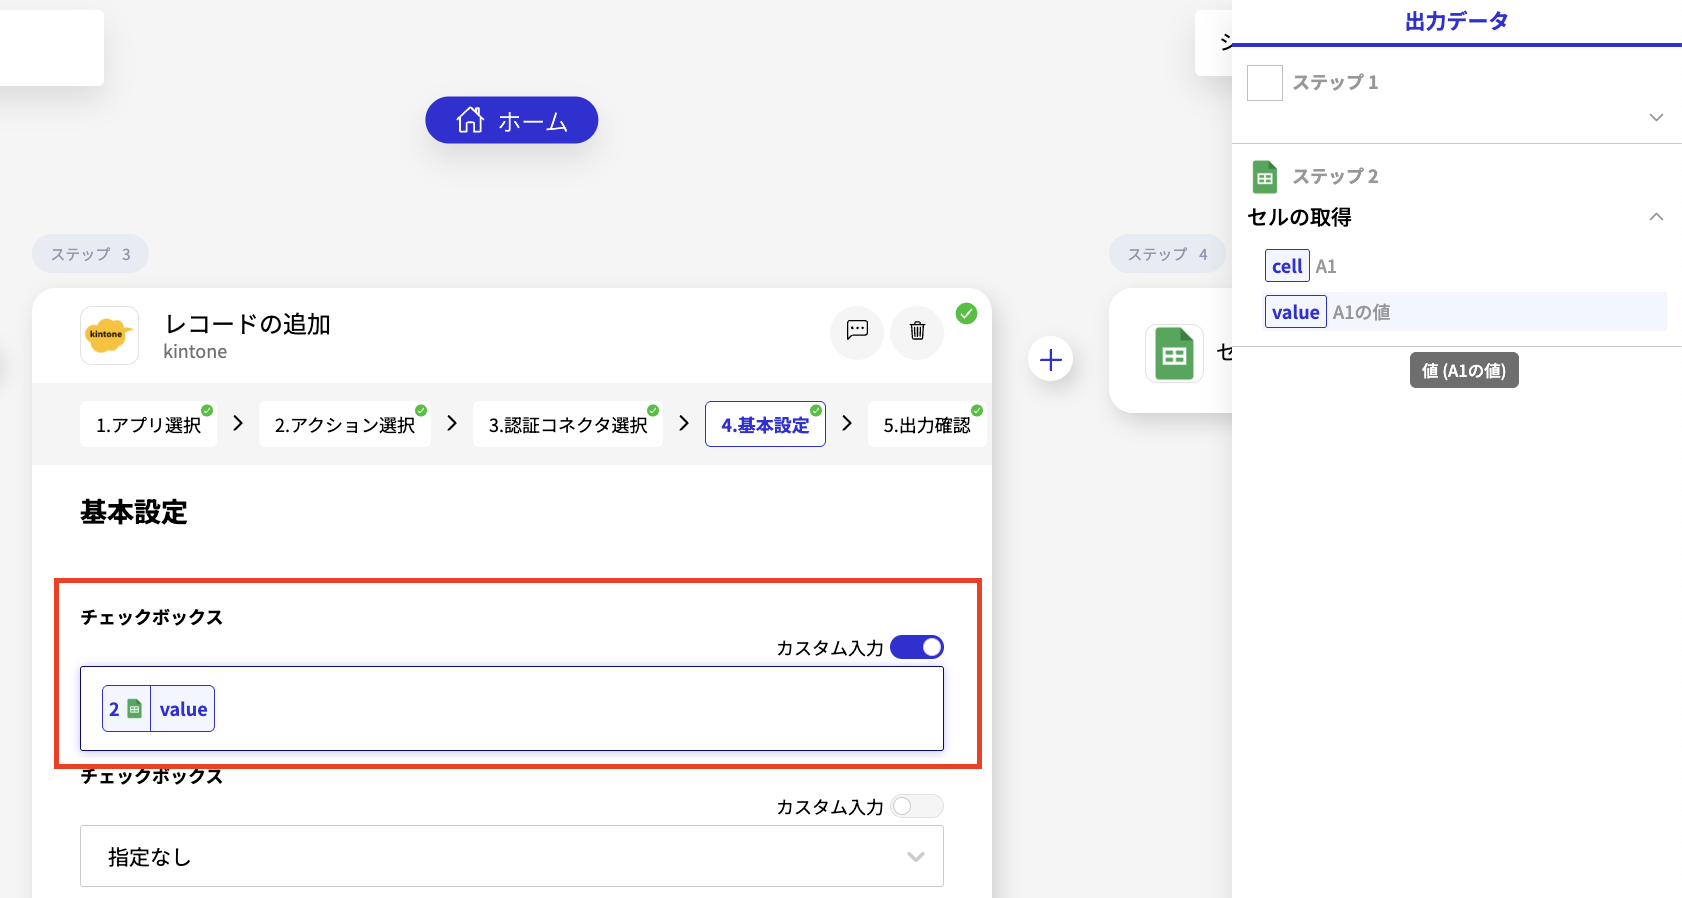
Task: Click the Google Sheets icon in step 4
Action: coord(1174,353)
